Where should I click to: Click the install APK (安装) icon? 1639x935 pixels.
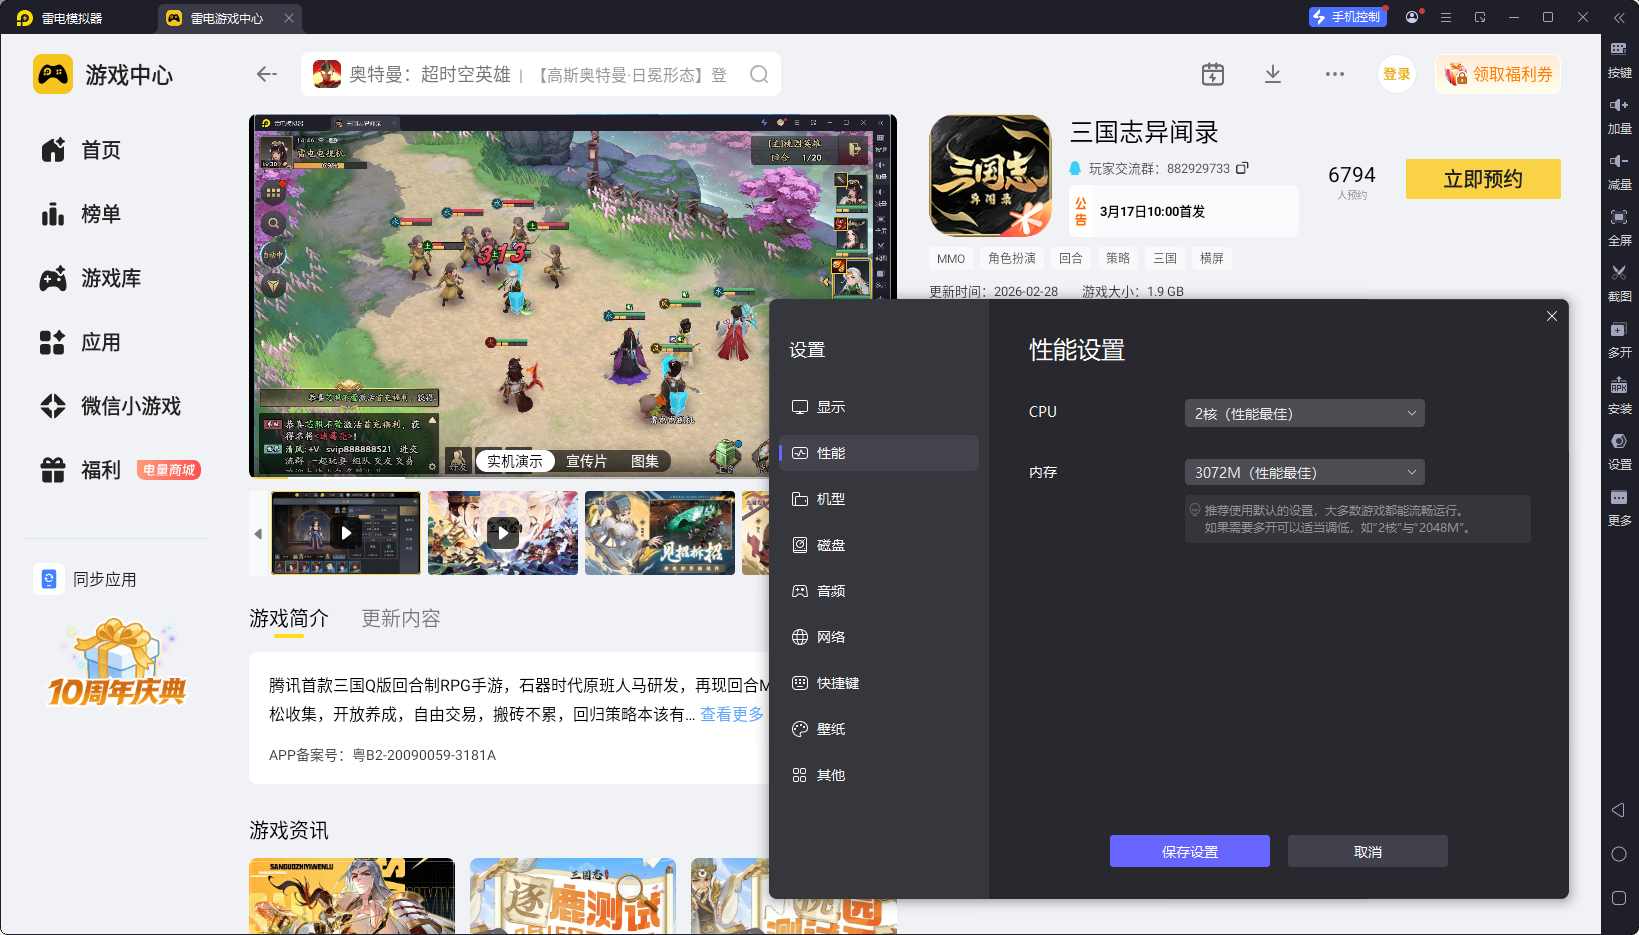pos(1619,393)
